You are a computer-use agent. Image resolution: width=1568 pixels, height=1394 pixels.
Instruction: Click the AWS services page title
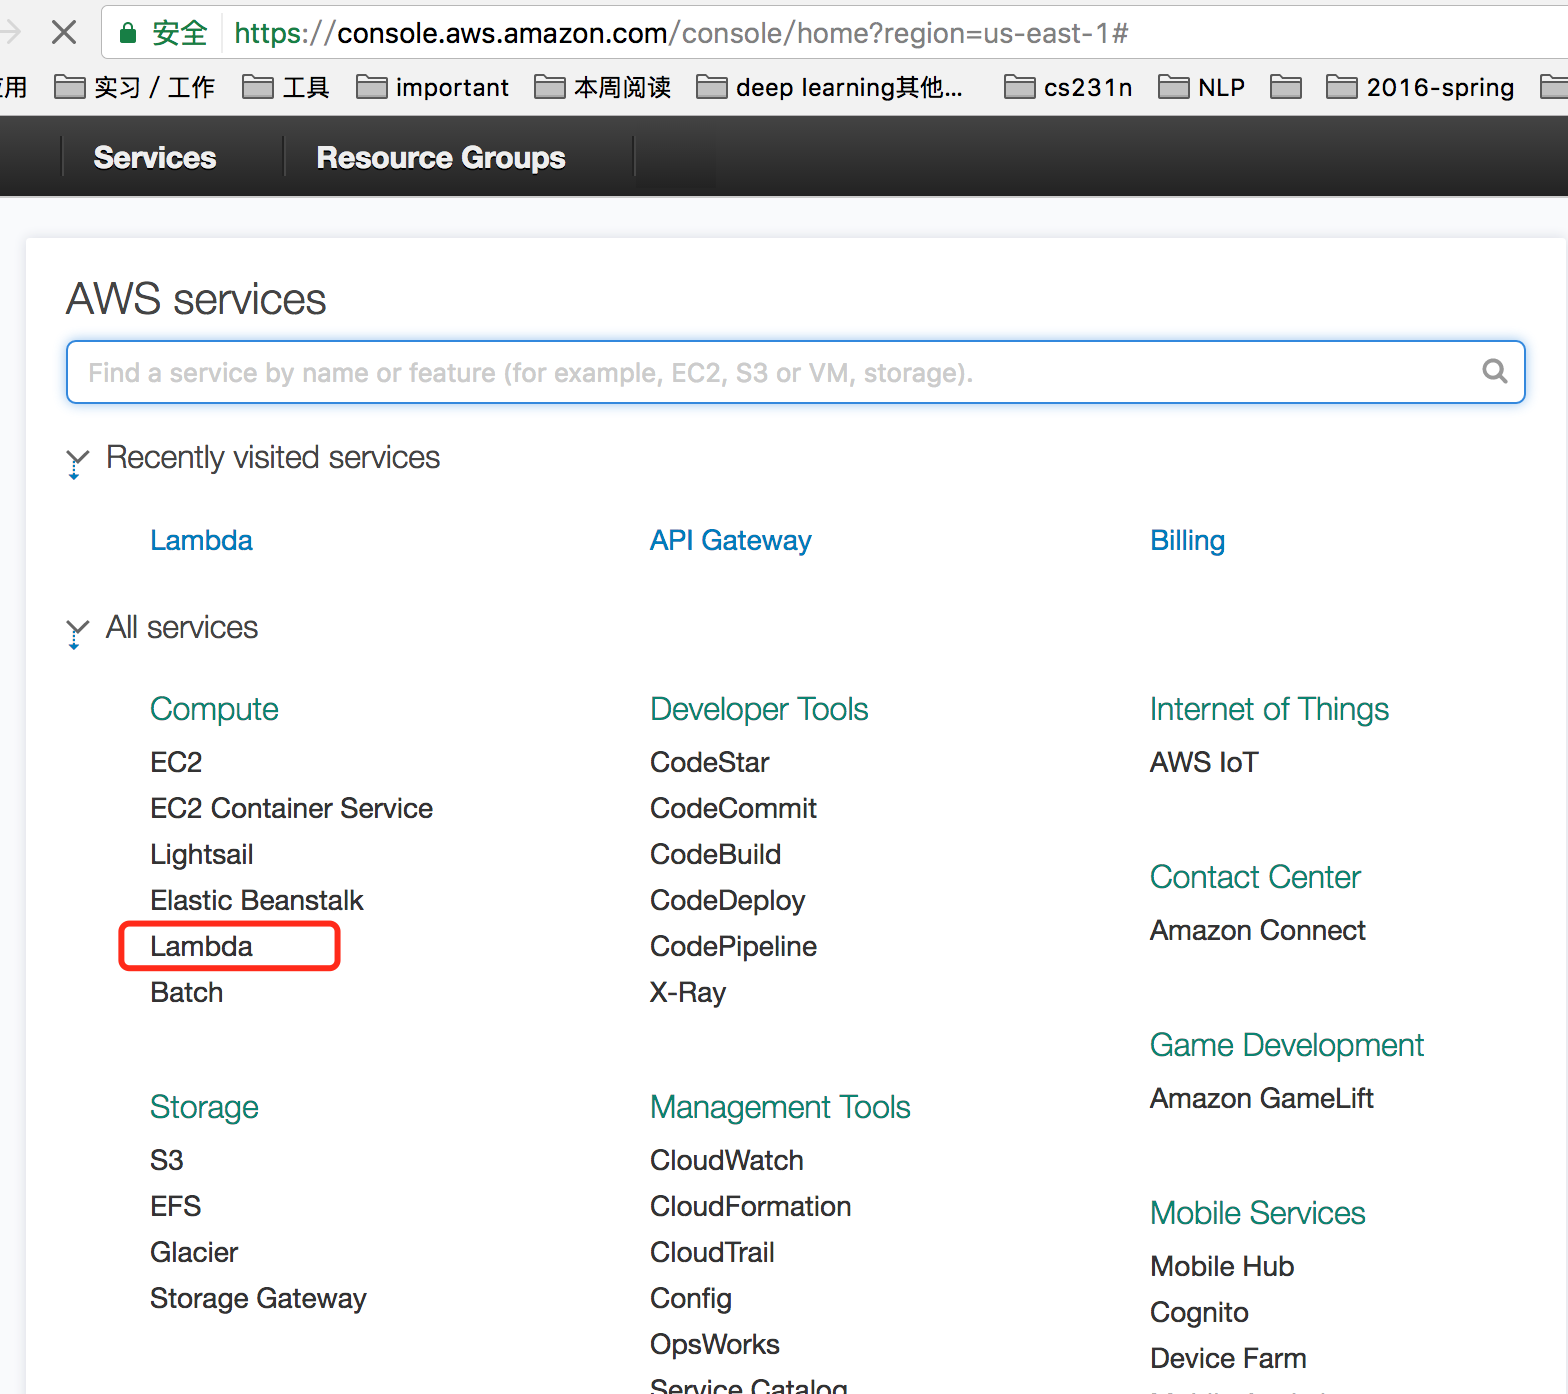pyautogui.click(x=196, y=299)
